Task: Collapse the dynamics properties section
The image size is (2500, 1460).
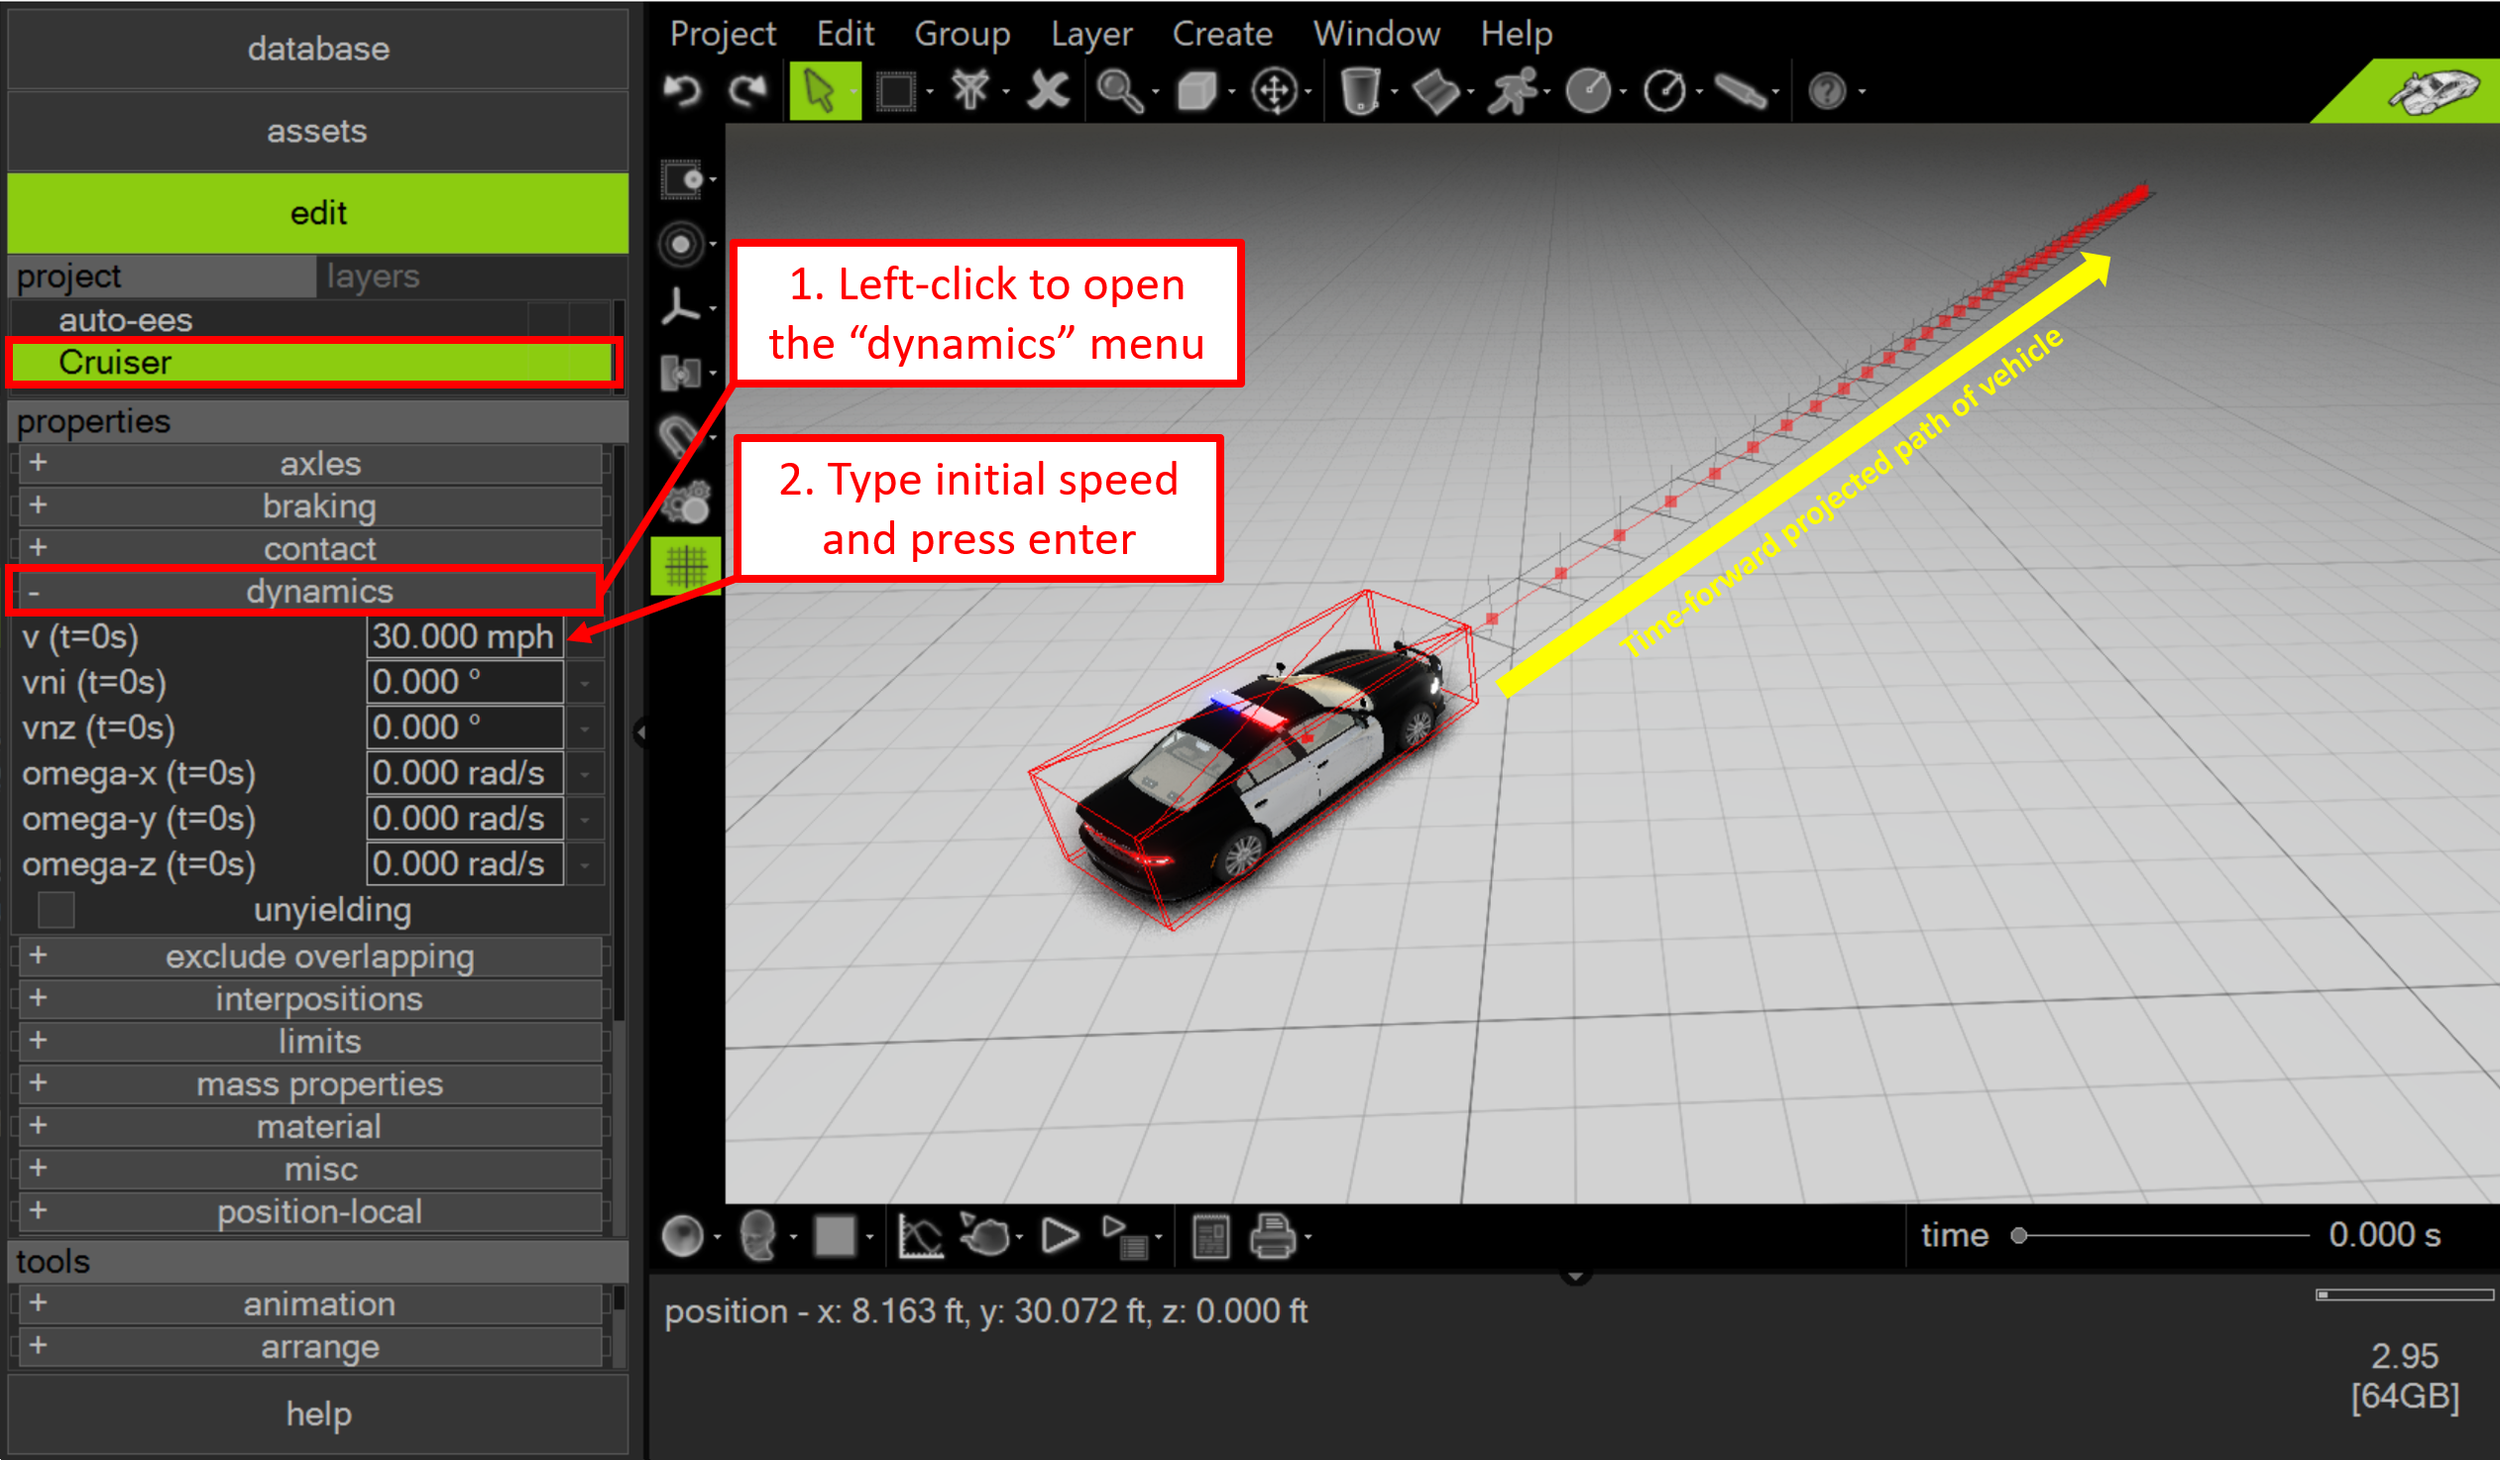Action: tap(318, 591)
